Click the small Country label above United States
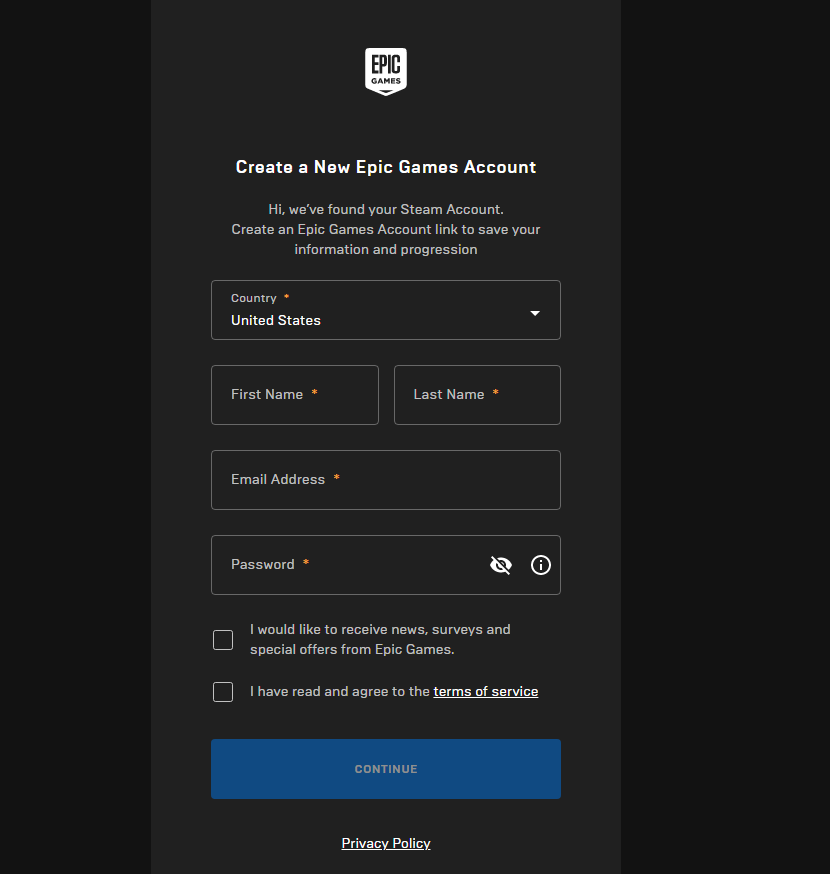This screenshot has width=830, height=874. coord(253,298)
